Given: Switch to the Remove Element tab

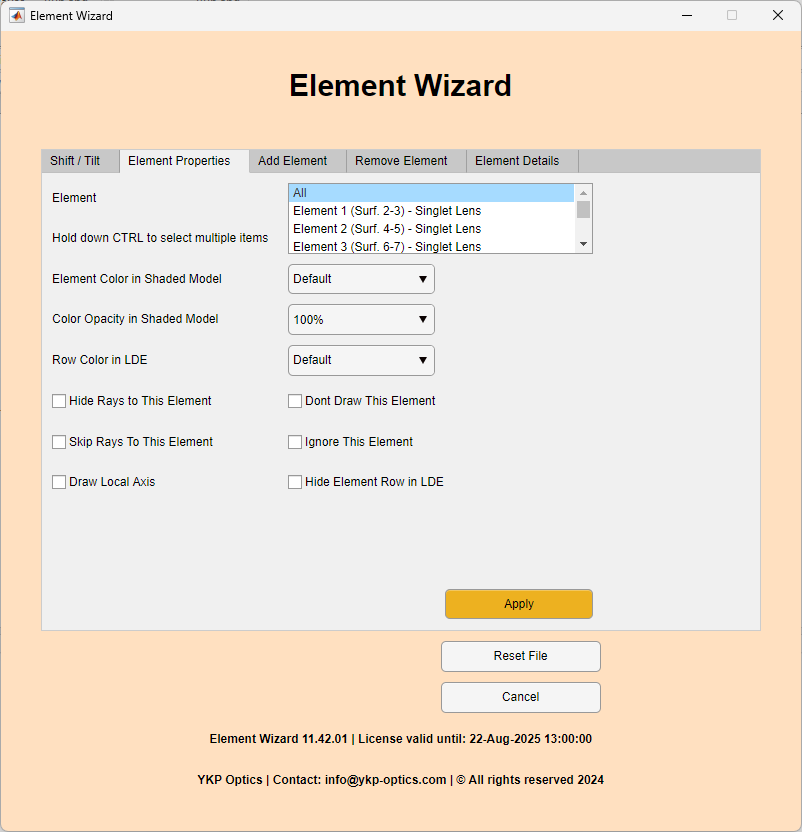Looking at the screenshot, I should pos(402,160).
